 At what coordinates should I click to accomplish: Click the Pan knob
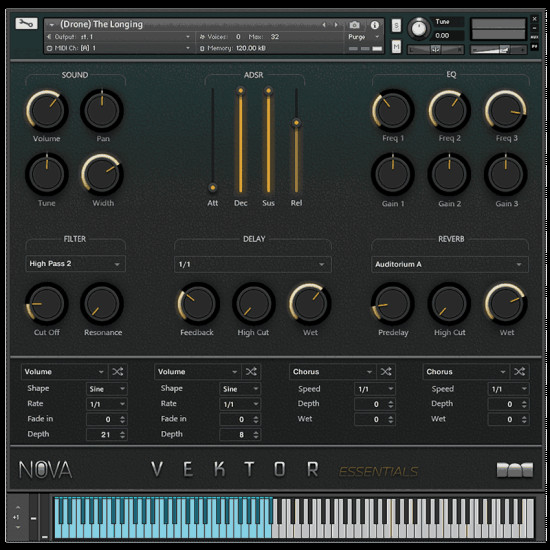pyautogui.click(x=102, y=111)
